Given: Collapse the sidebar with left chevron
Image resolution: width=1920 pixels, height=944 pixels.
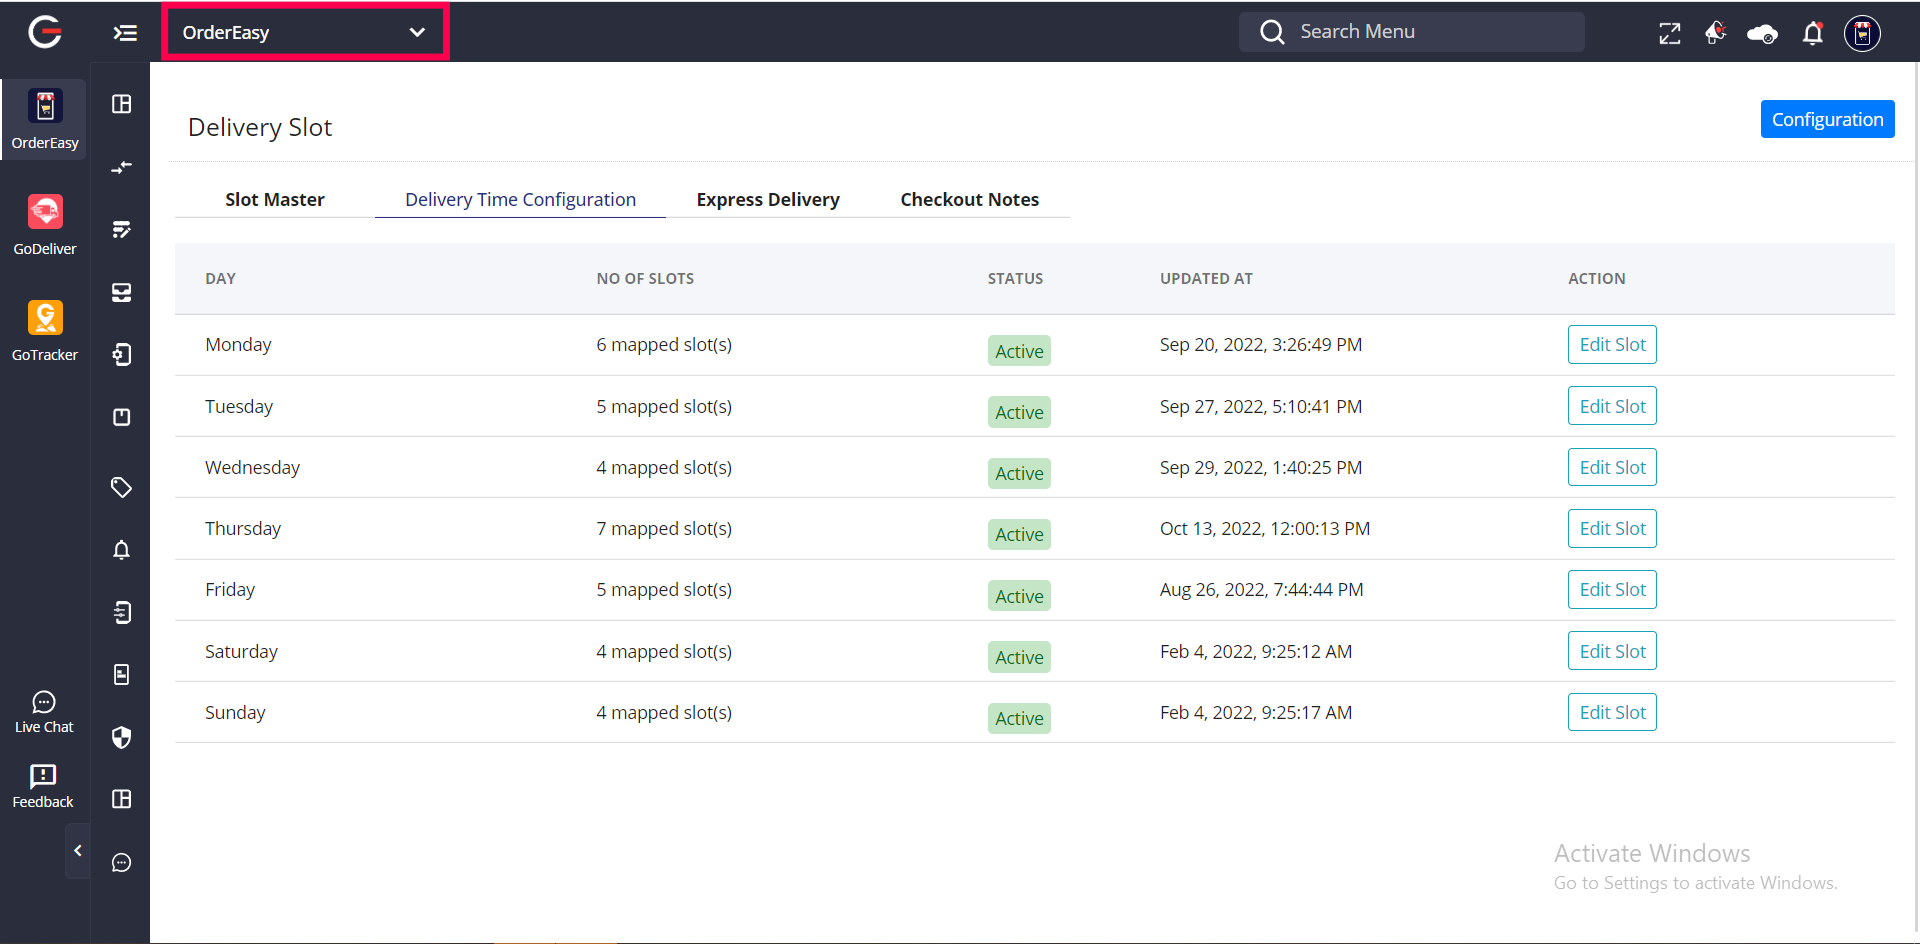Looking at the screenshot, I should 78,851.
